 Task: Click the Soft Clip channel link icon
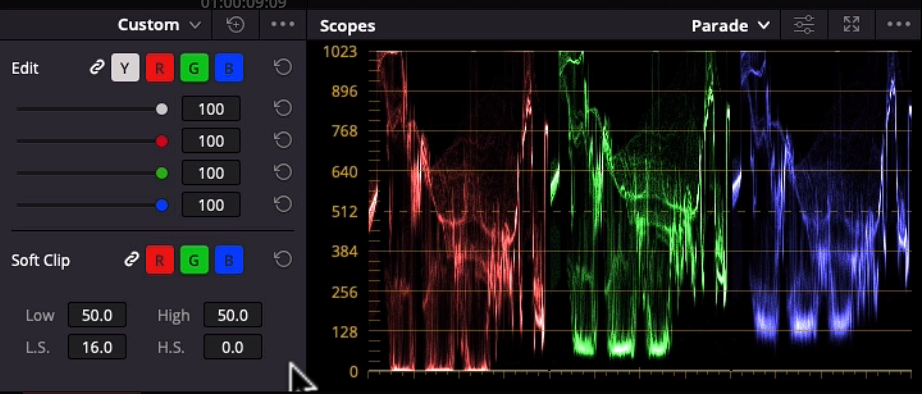pyautogui.click(x=131, y=260)
